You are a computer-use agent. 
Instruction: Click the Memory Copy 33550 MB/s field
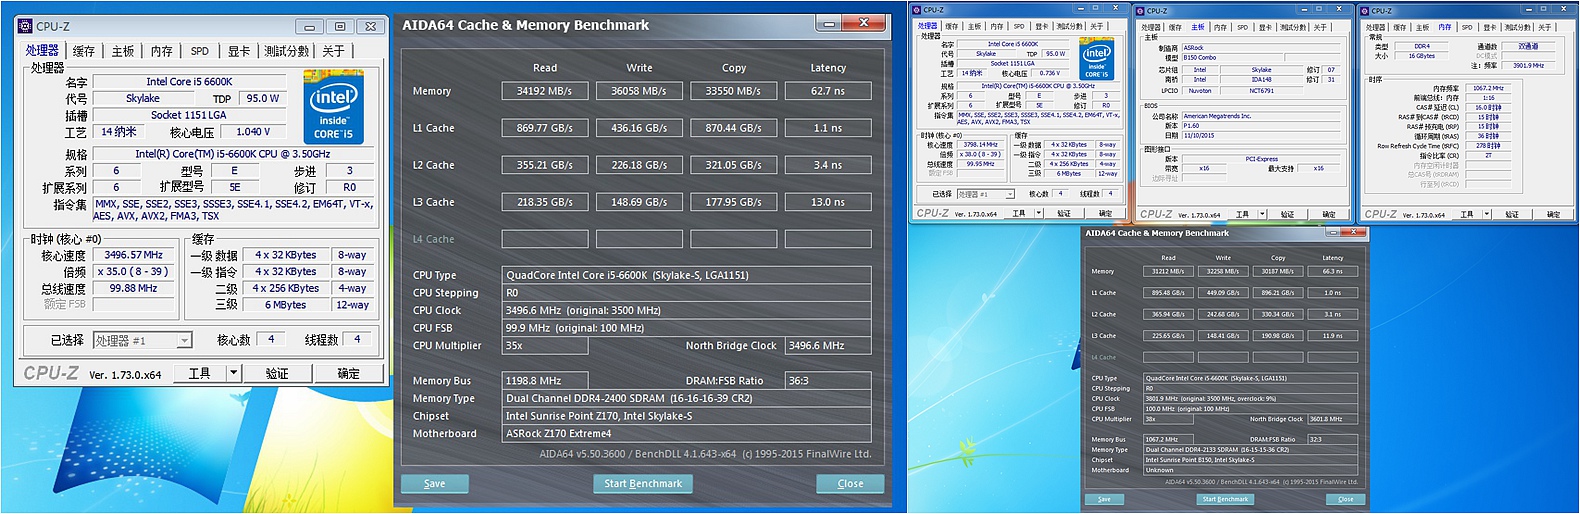tap(733, 91)
